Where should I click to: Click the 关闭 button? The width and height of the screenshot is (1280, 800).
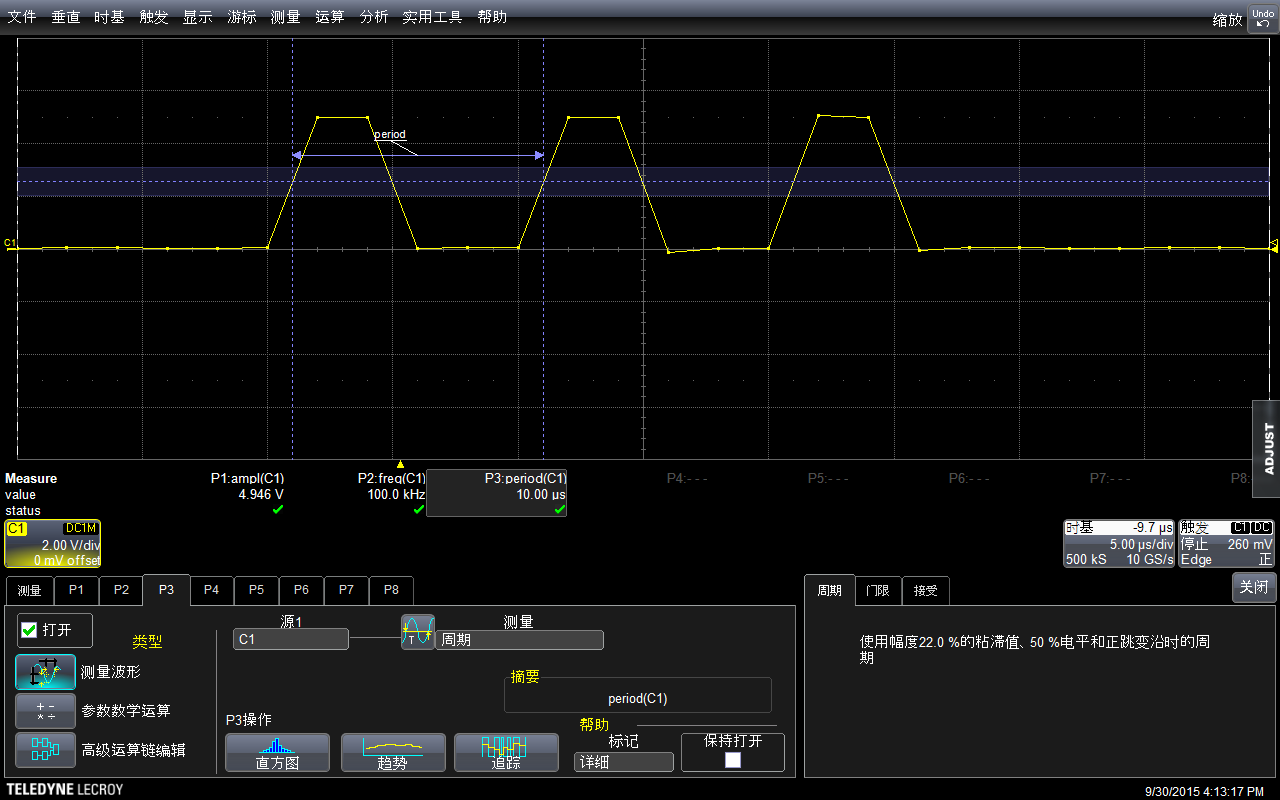click(1254, 587)
